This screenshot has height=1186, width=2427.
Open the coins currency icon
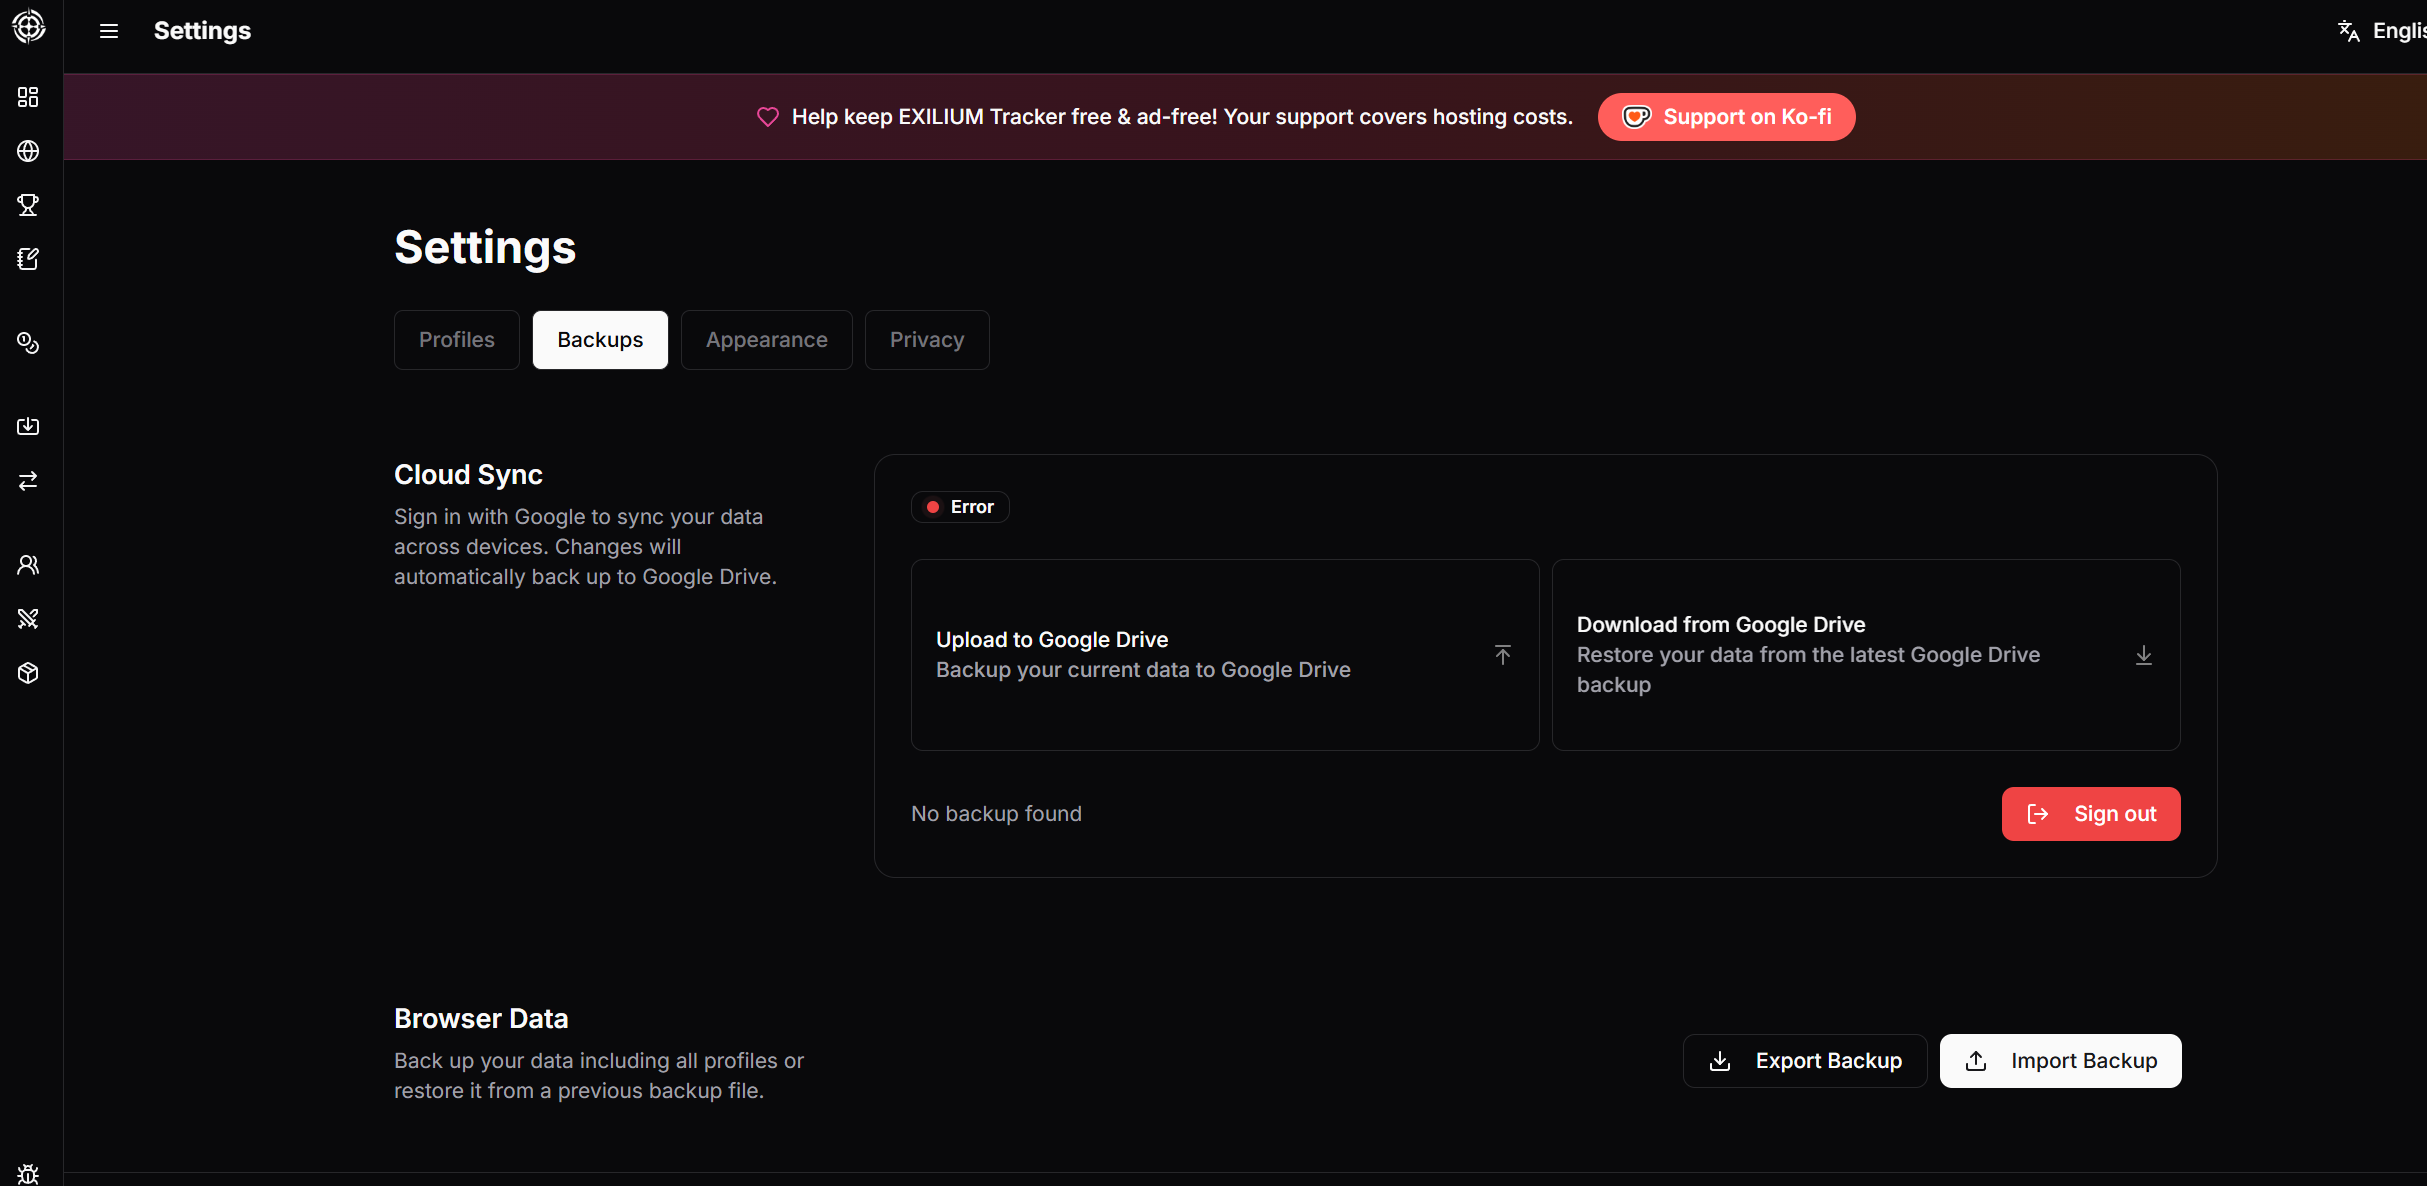pyautogui.click(x=28, y=343)
